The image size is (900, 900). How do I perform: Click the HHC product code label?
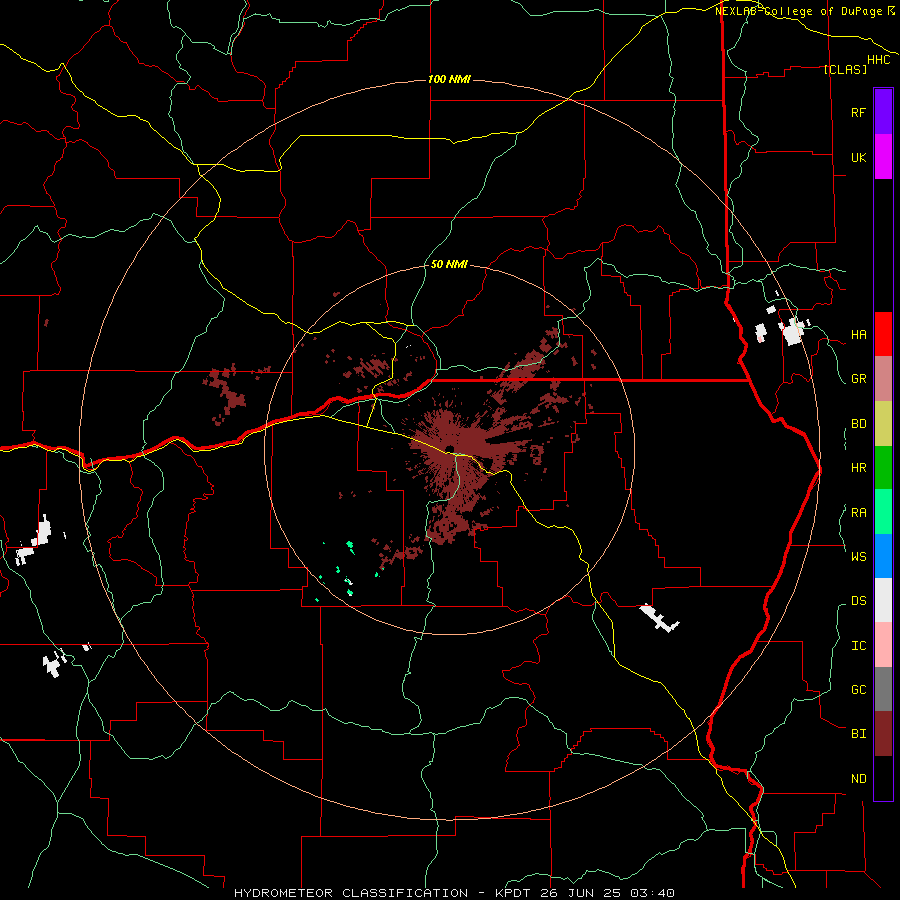pyautogui.click(x=879, y=60)
